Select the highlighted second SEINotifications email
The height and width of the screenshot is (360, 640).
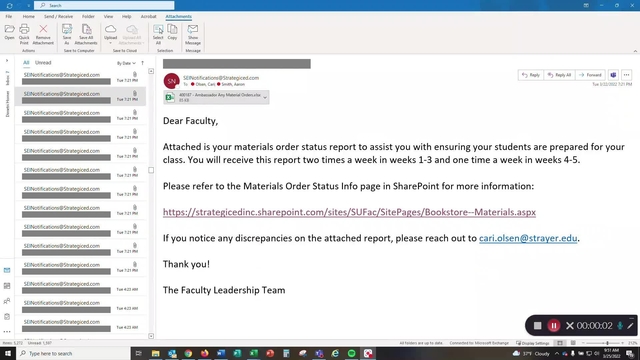(80, 96)
